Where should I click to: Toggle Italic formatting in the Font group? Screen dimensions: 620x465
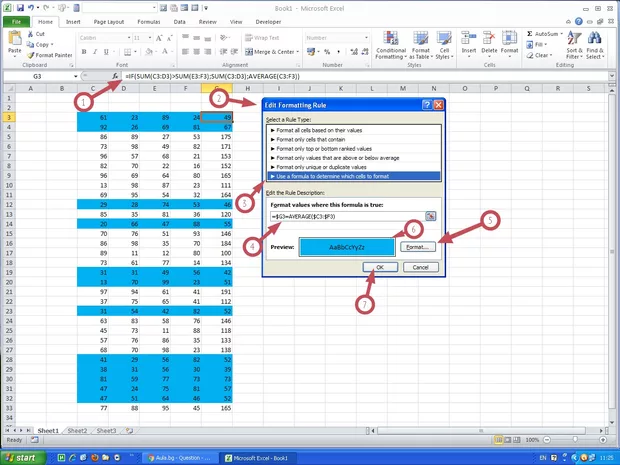[95, 52]
